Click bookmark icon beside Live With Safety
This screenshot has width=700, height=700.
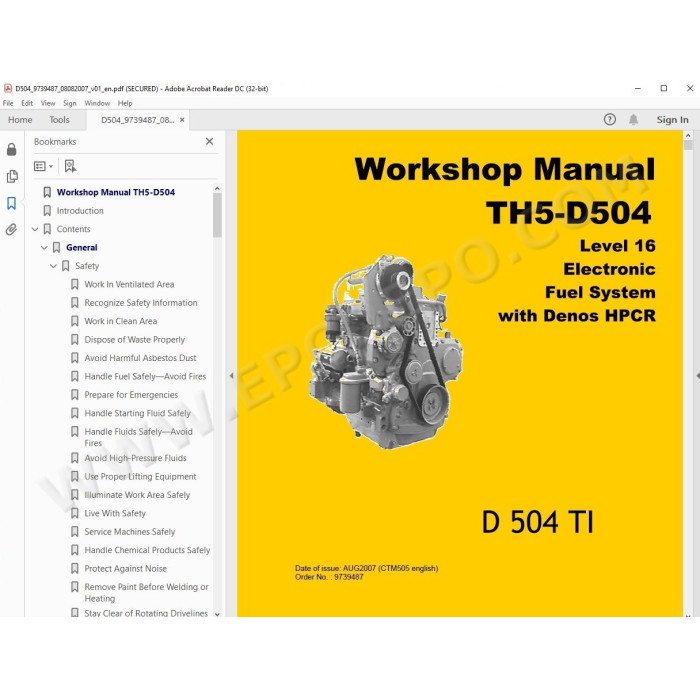pos(75,513)
